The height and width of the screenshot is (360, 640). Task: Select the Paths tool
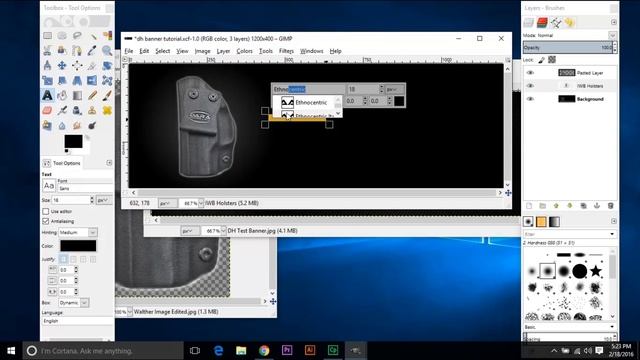tap(77, 51)
